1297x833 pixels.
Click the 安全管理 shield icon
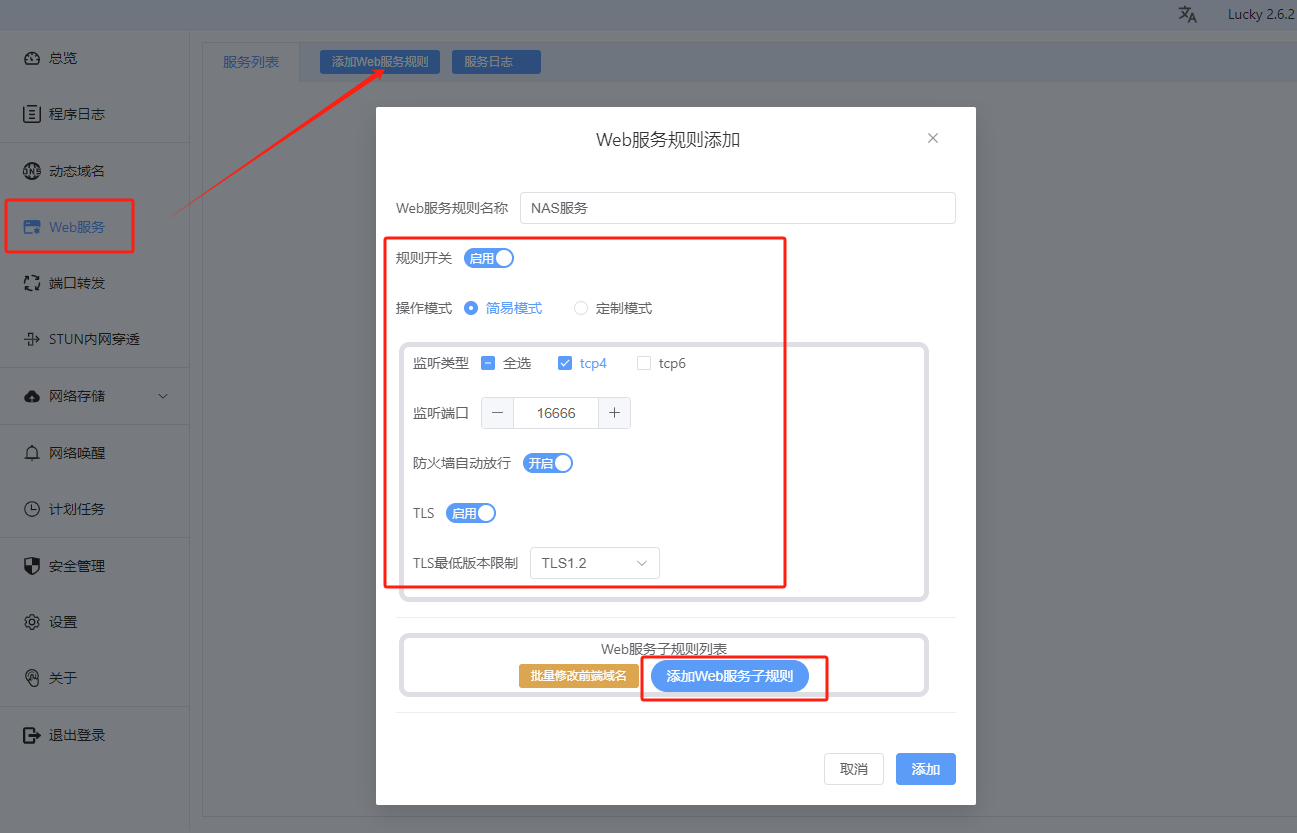tap(32, 566)
